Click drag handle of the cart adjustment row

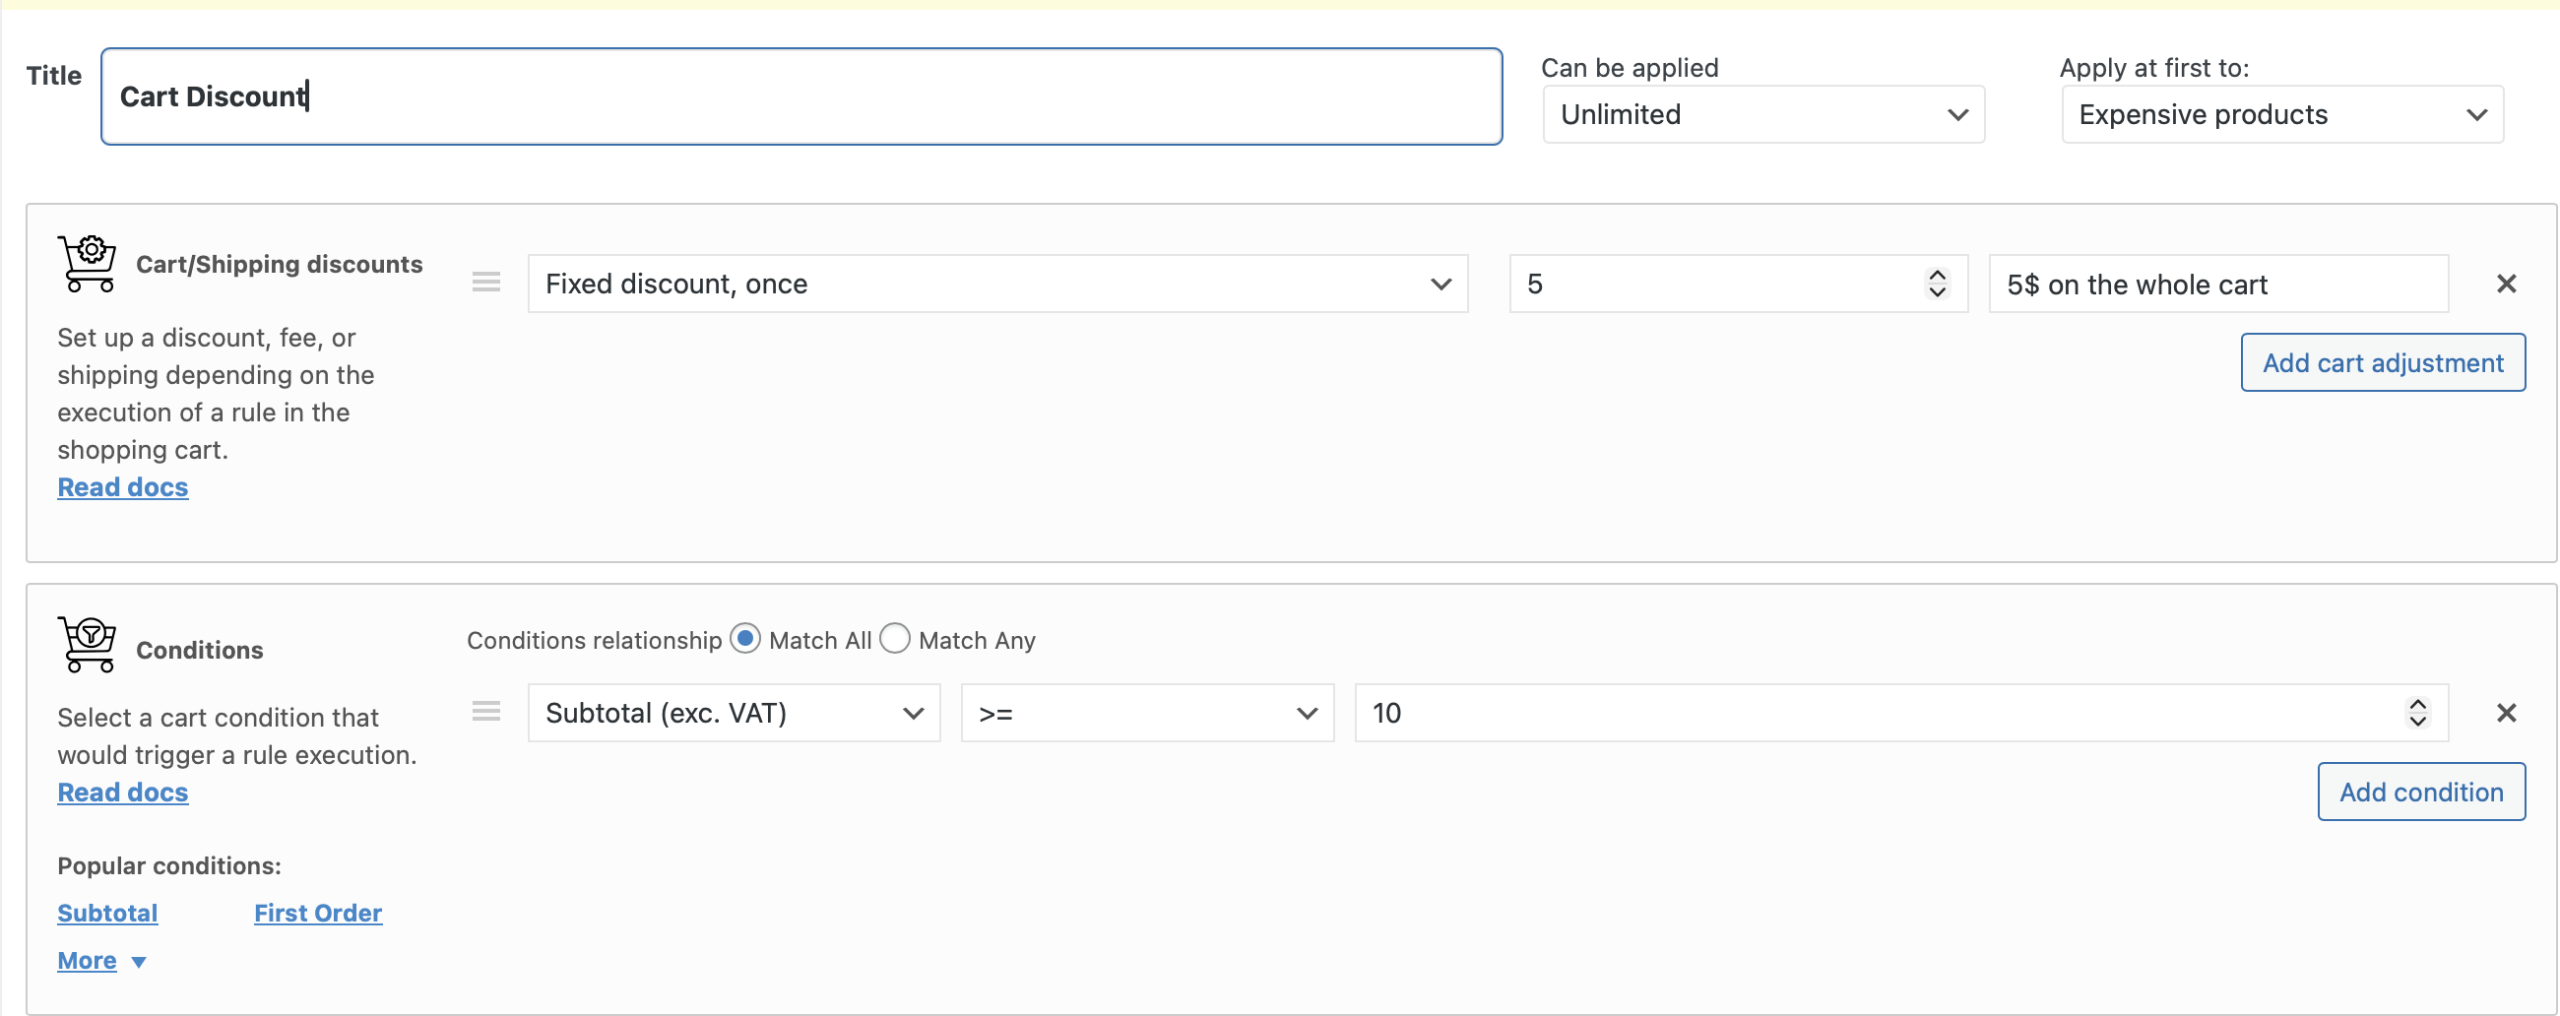point(486,283)
